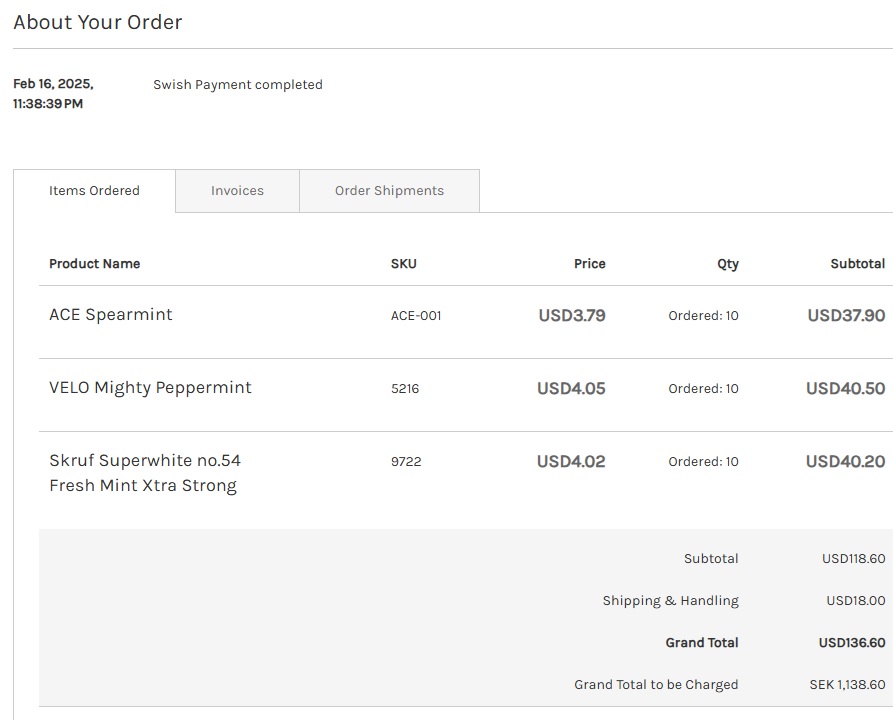This screenshot has height=720, width=893.
Task: Click the VELO Mighty Peppermint product name
Action: point(150,388)
